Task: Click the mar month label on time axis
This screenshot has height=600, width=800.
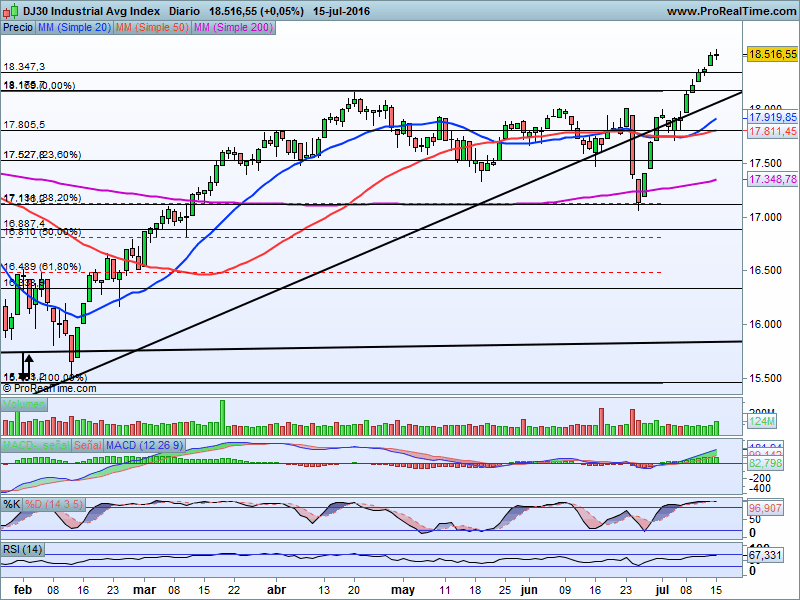Action: coord(144,590)
